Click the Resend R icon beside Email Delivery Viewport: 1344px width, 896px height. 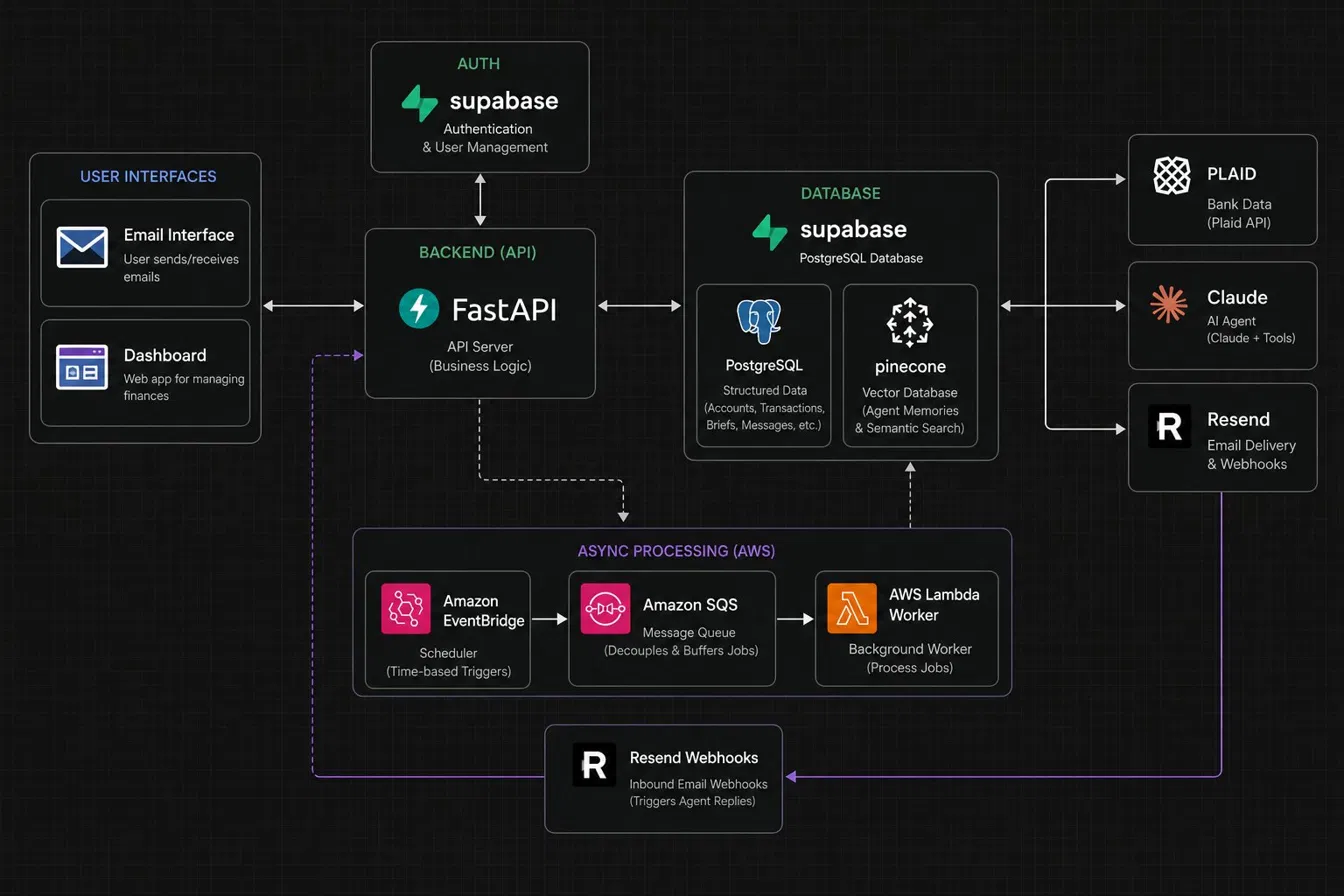point(1170,425)
